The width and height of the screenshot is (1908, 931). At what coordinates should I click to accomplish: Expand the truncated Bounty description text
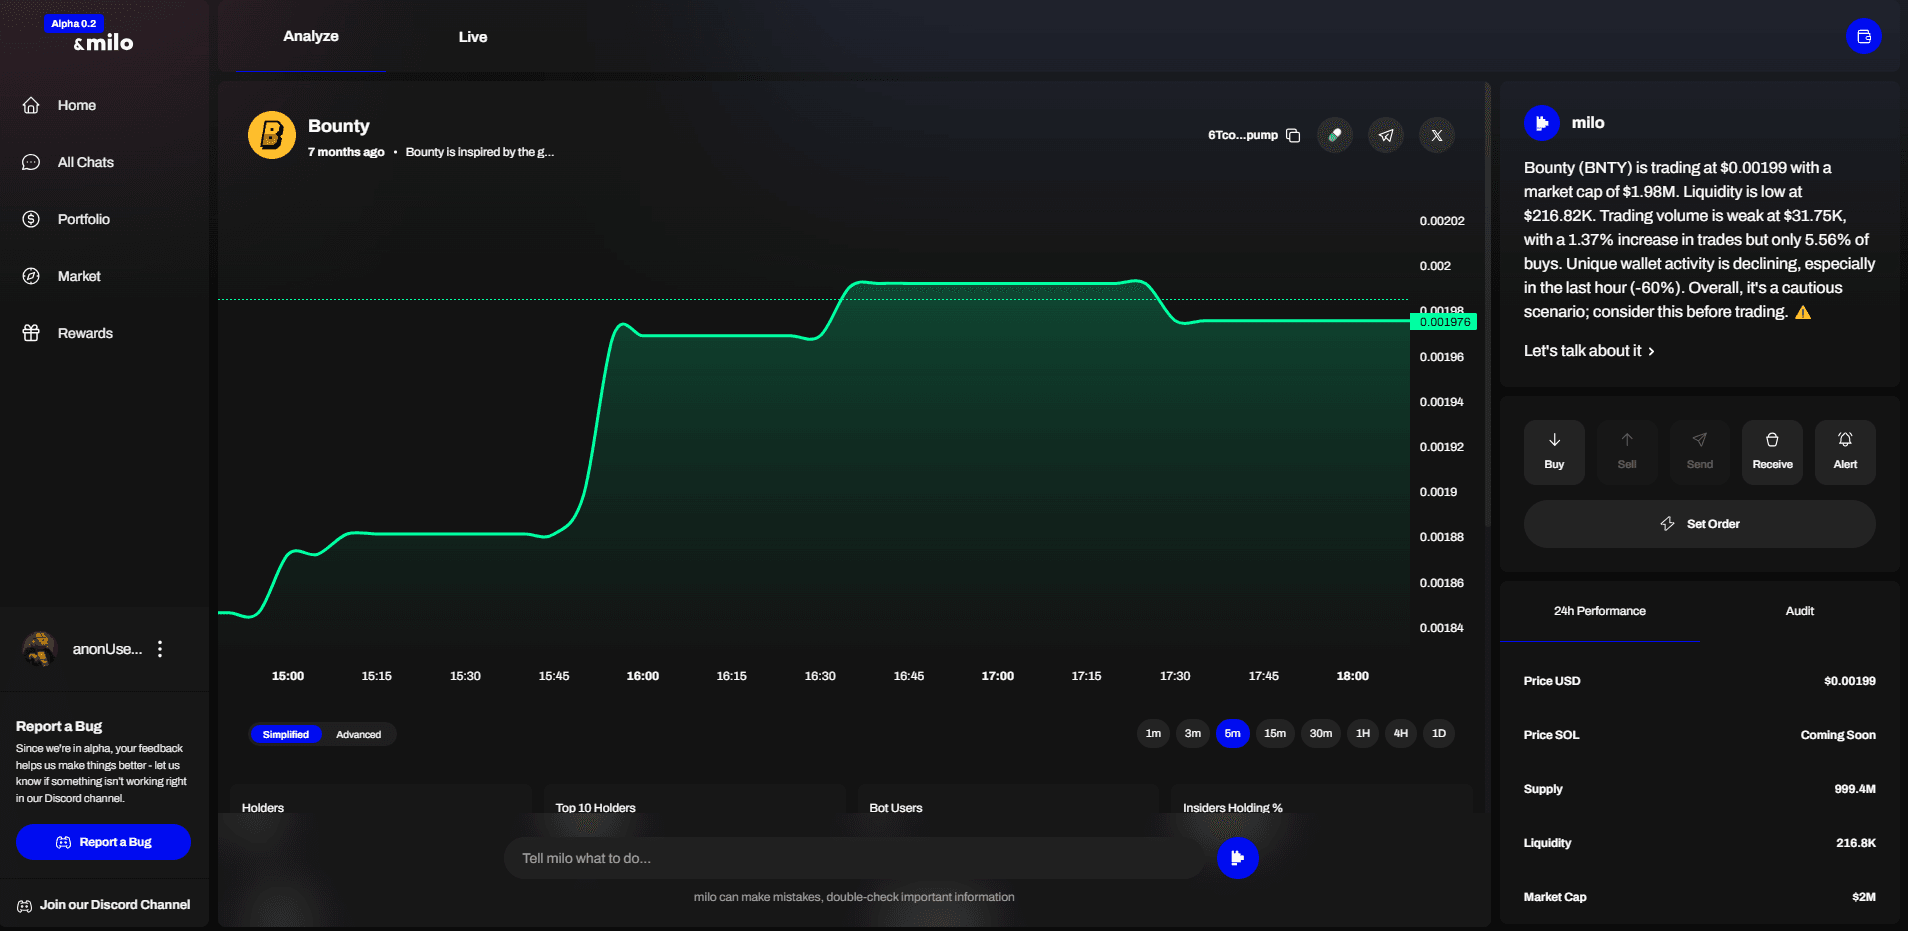[x=479, y=152]
